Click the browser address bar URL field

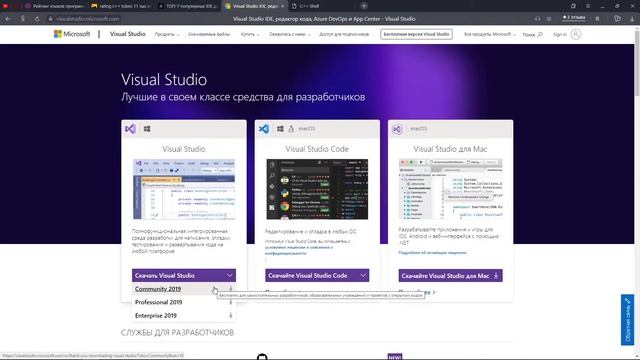pos(88,19)
